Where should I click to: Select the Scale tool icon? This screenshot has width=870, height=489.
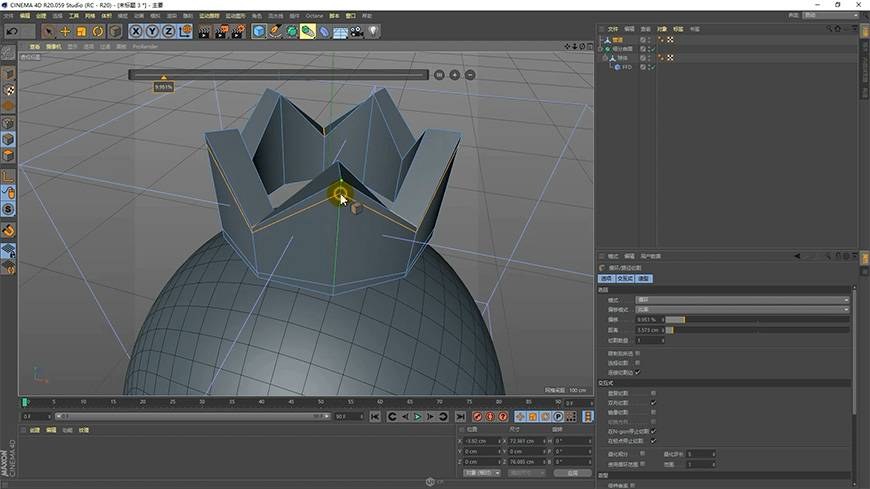tap(82, 31)
